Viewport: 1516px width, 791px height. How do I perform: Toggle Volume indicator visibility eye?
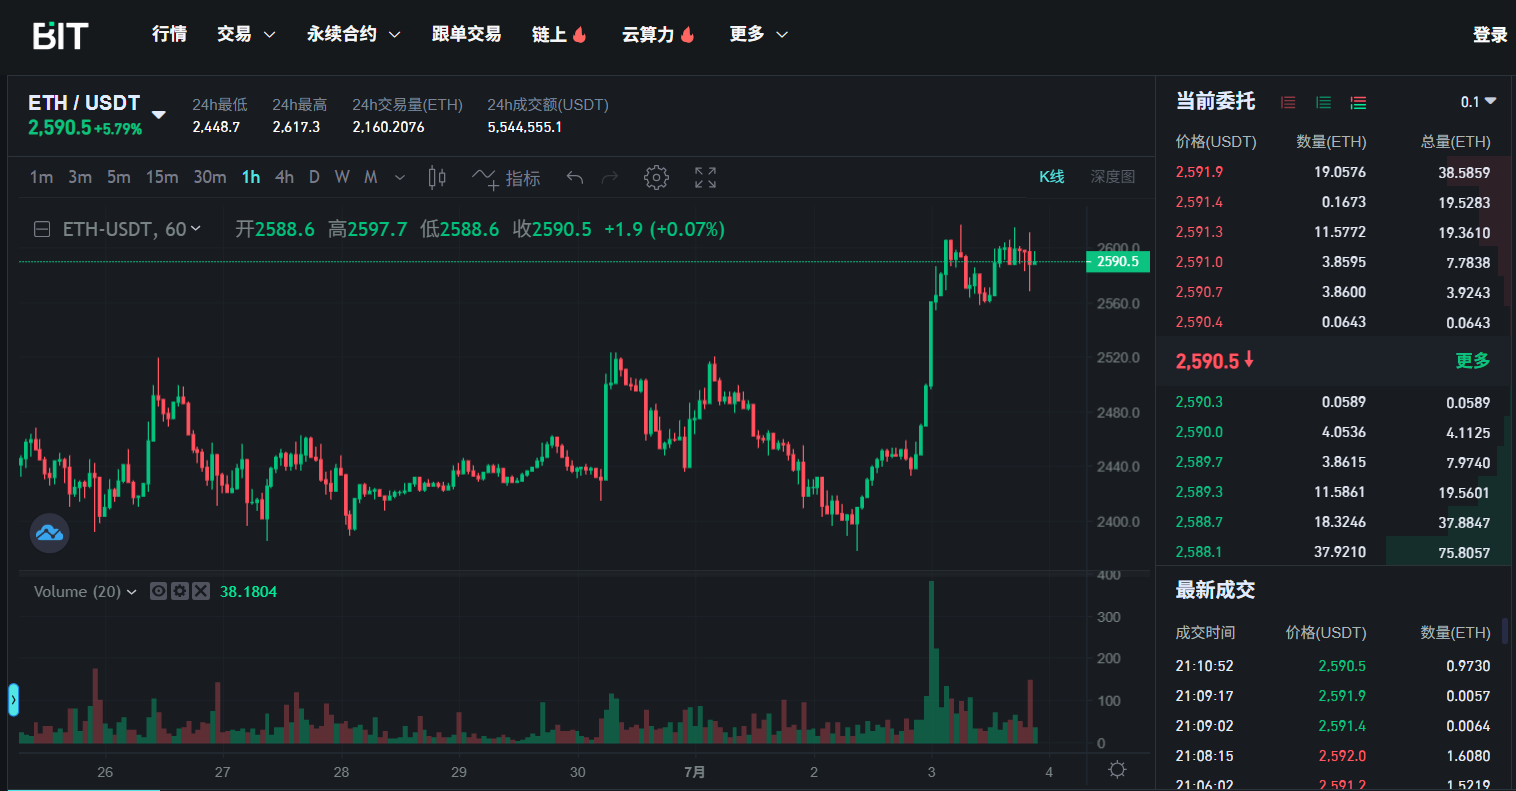pos(158,591)
